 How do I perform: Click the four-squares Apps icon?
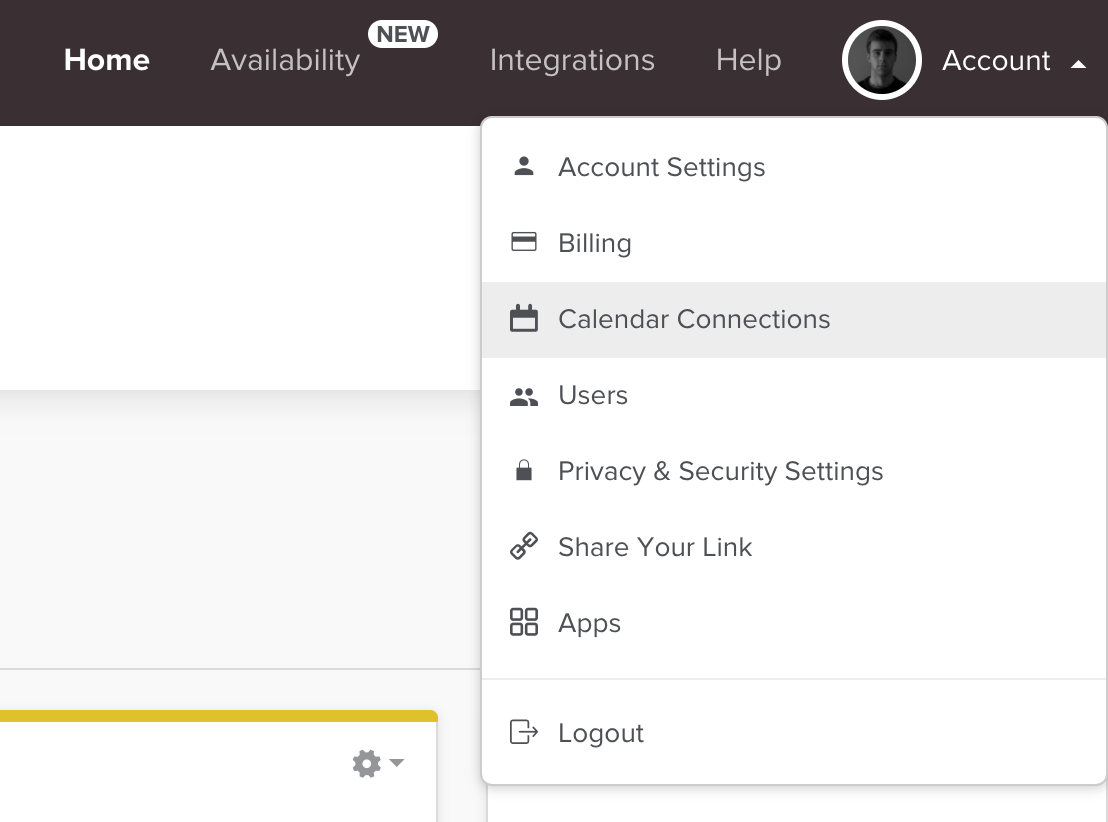click(x=523, y=622)
